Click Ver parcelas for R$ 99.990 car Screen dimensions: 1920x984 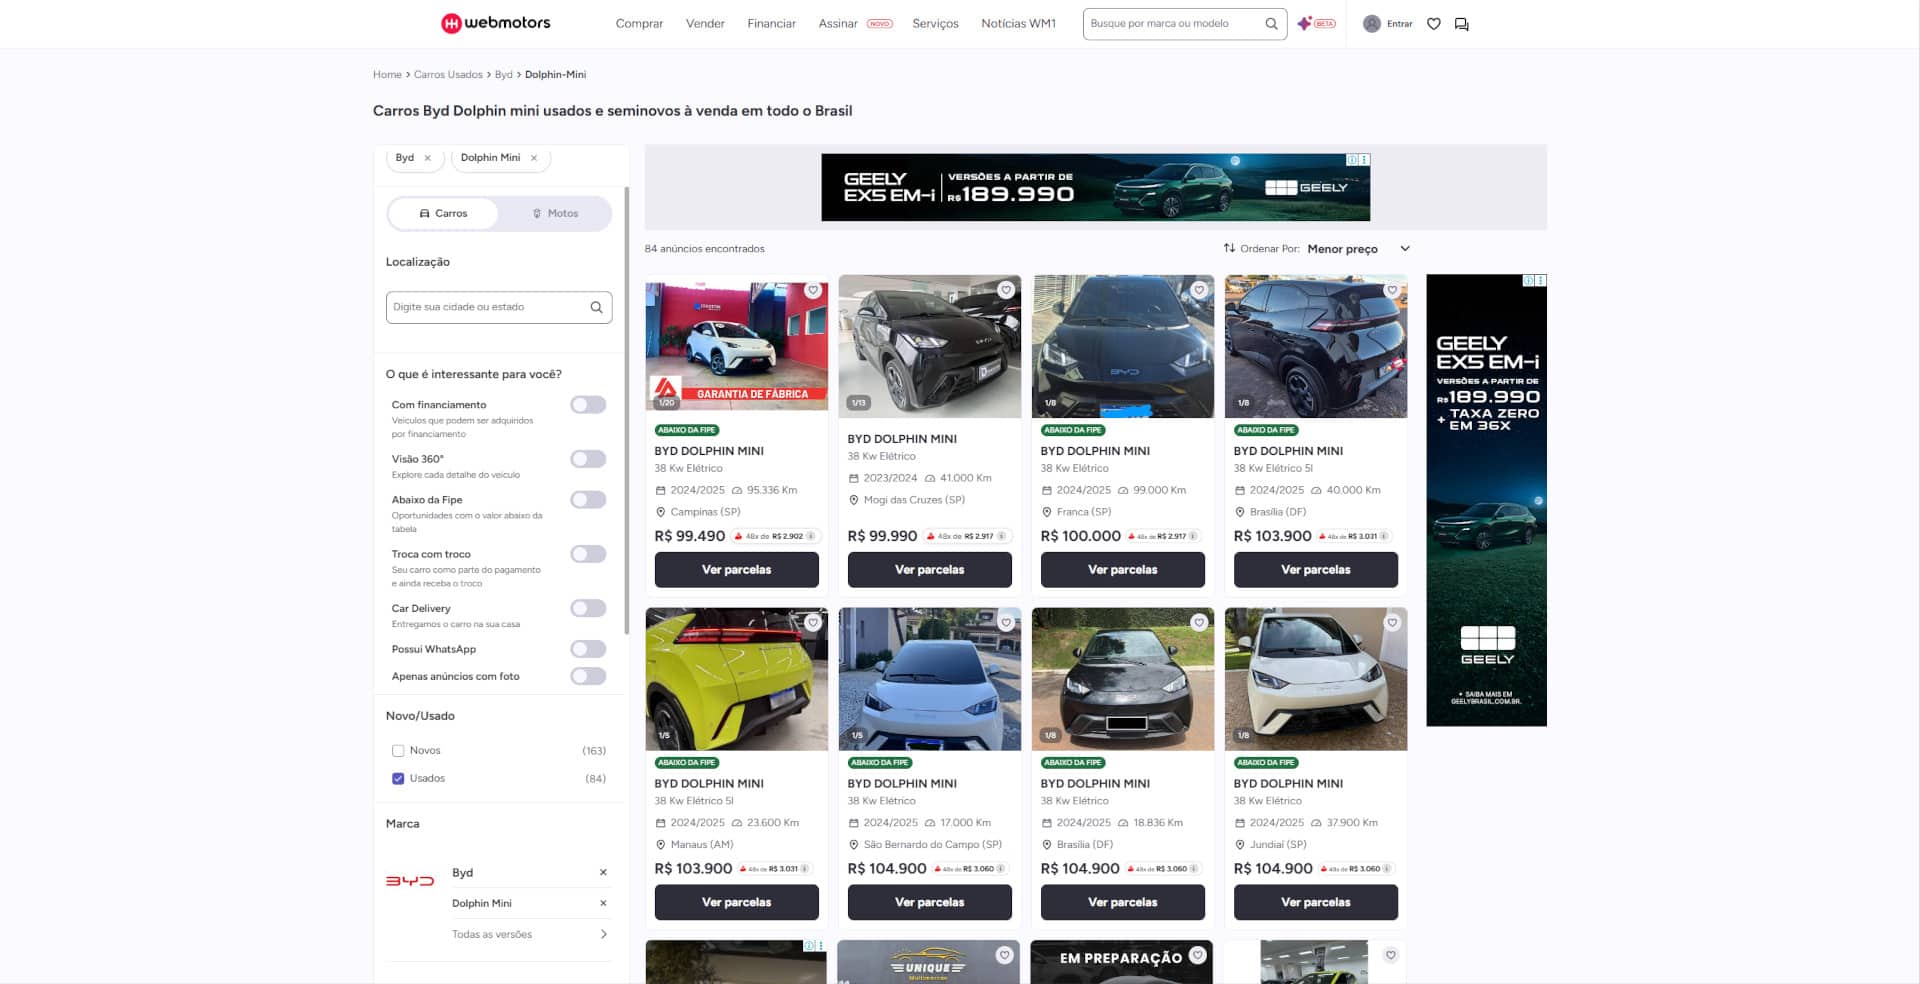929,570
